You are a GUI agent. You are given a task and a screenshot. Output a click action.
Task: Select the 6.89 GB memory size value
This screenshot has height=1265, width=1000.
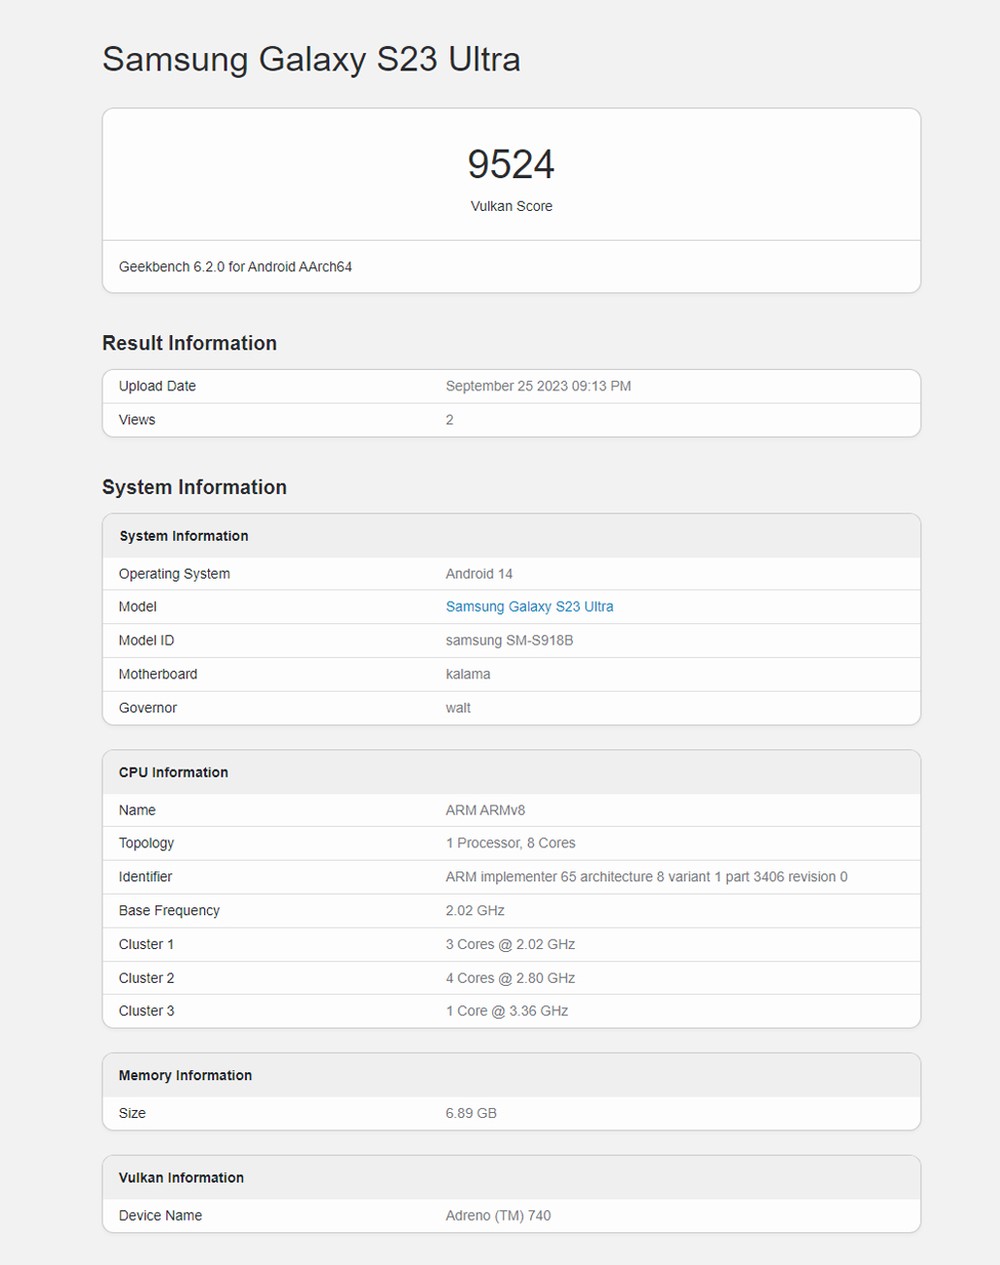coord(471,1113)
